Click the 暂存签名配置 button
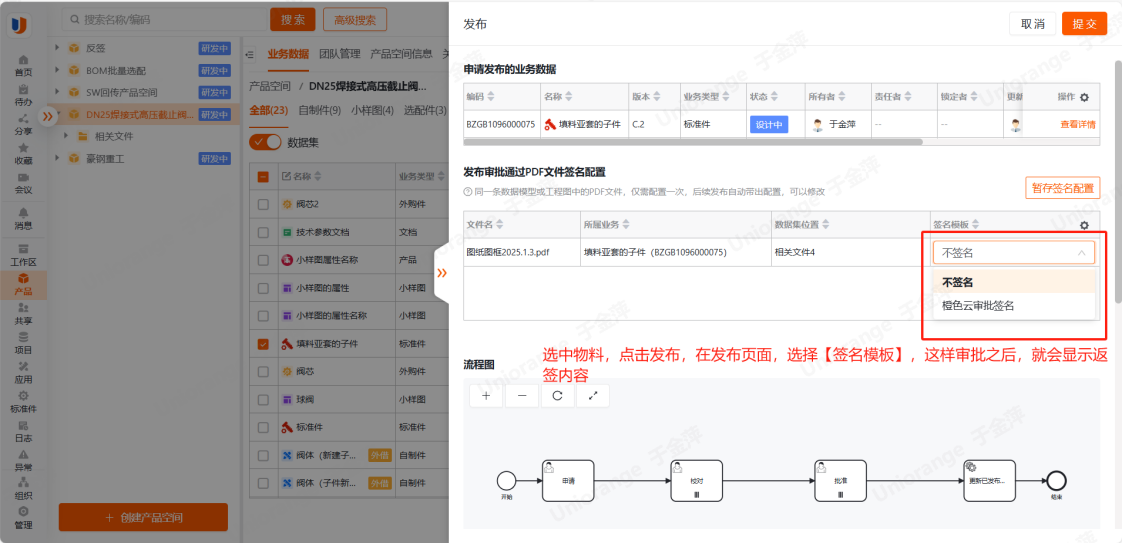The image size is (1122, 544). point(1062,188)
